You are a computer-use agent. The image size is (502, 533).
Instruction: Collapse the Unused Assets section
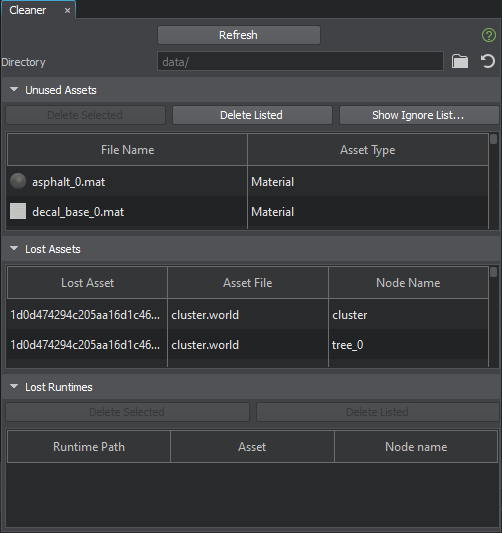pyautogui.click(x=14, y=89)
